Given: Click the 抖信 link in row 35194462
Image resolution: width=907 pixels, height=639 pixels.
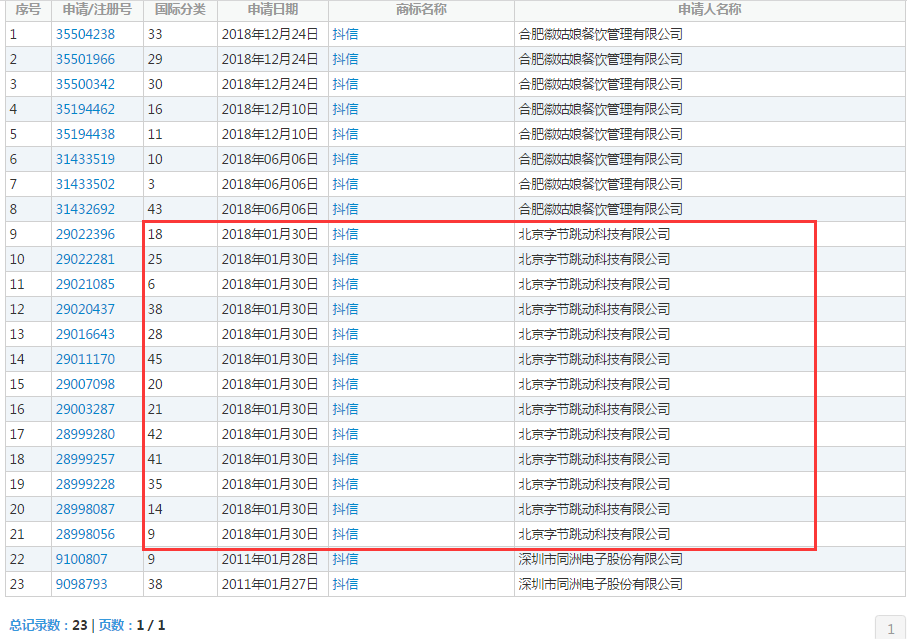Looking at the screenshot, I should click(x=345, y=109).
